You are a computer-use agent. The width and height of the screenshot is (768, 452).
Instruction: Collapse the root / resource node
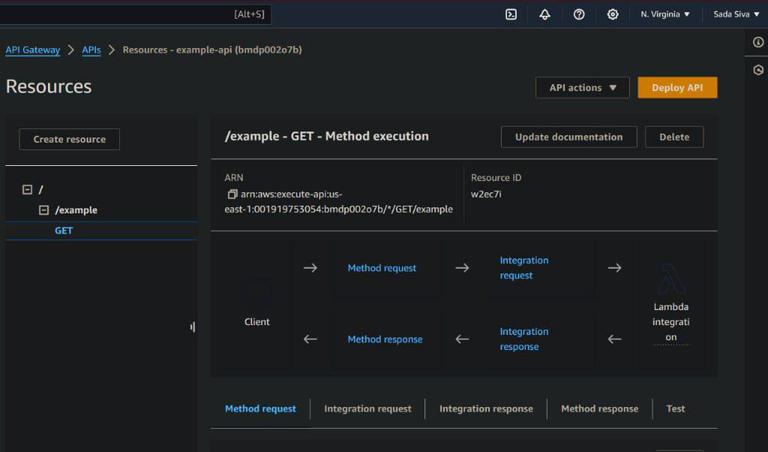point(27,190)
